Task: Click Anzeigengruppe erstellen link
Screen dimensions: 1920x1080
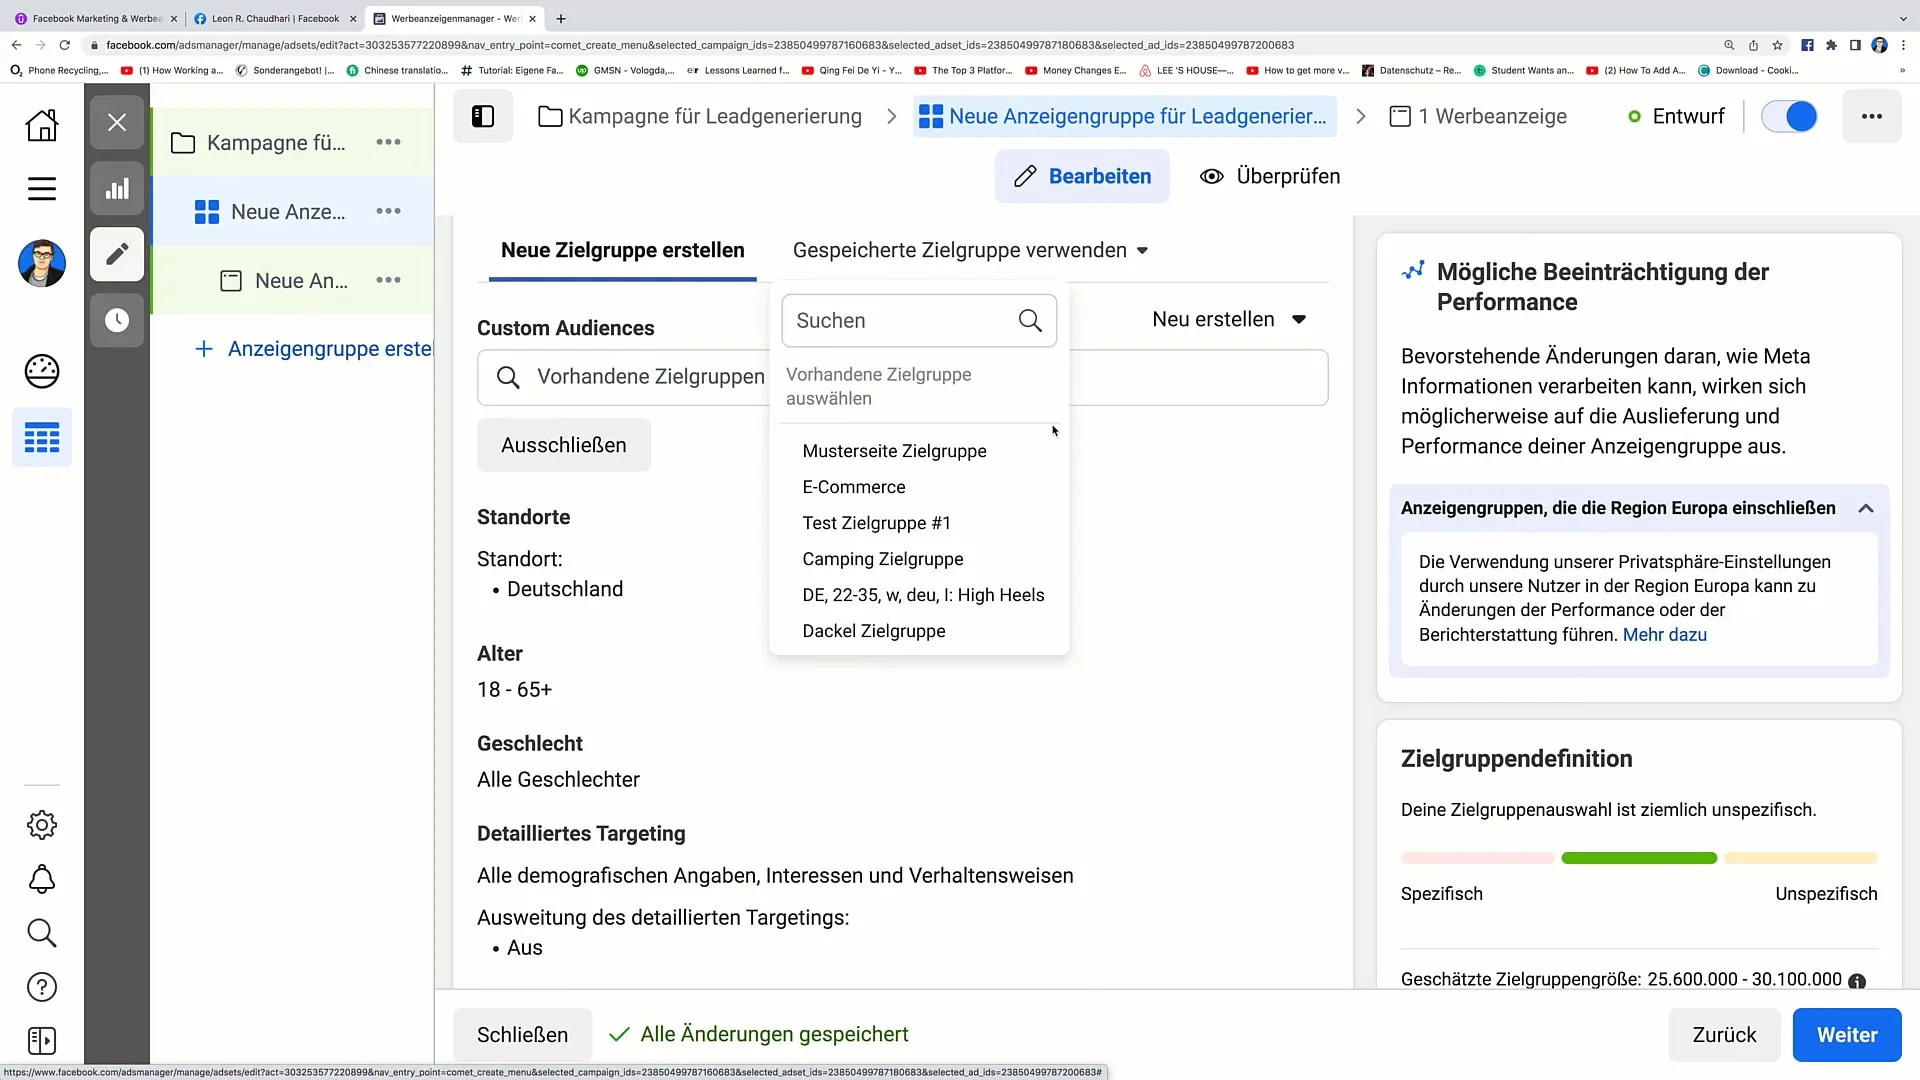Action: [313, 349]
